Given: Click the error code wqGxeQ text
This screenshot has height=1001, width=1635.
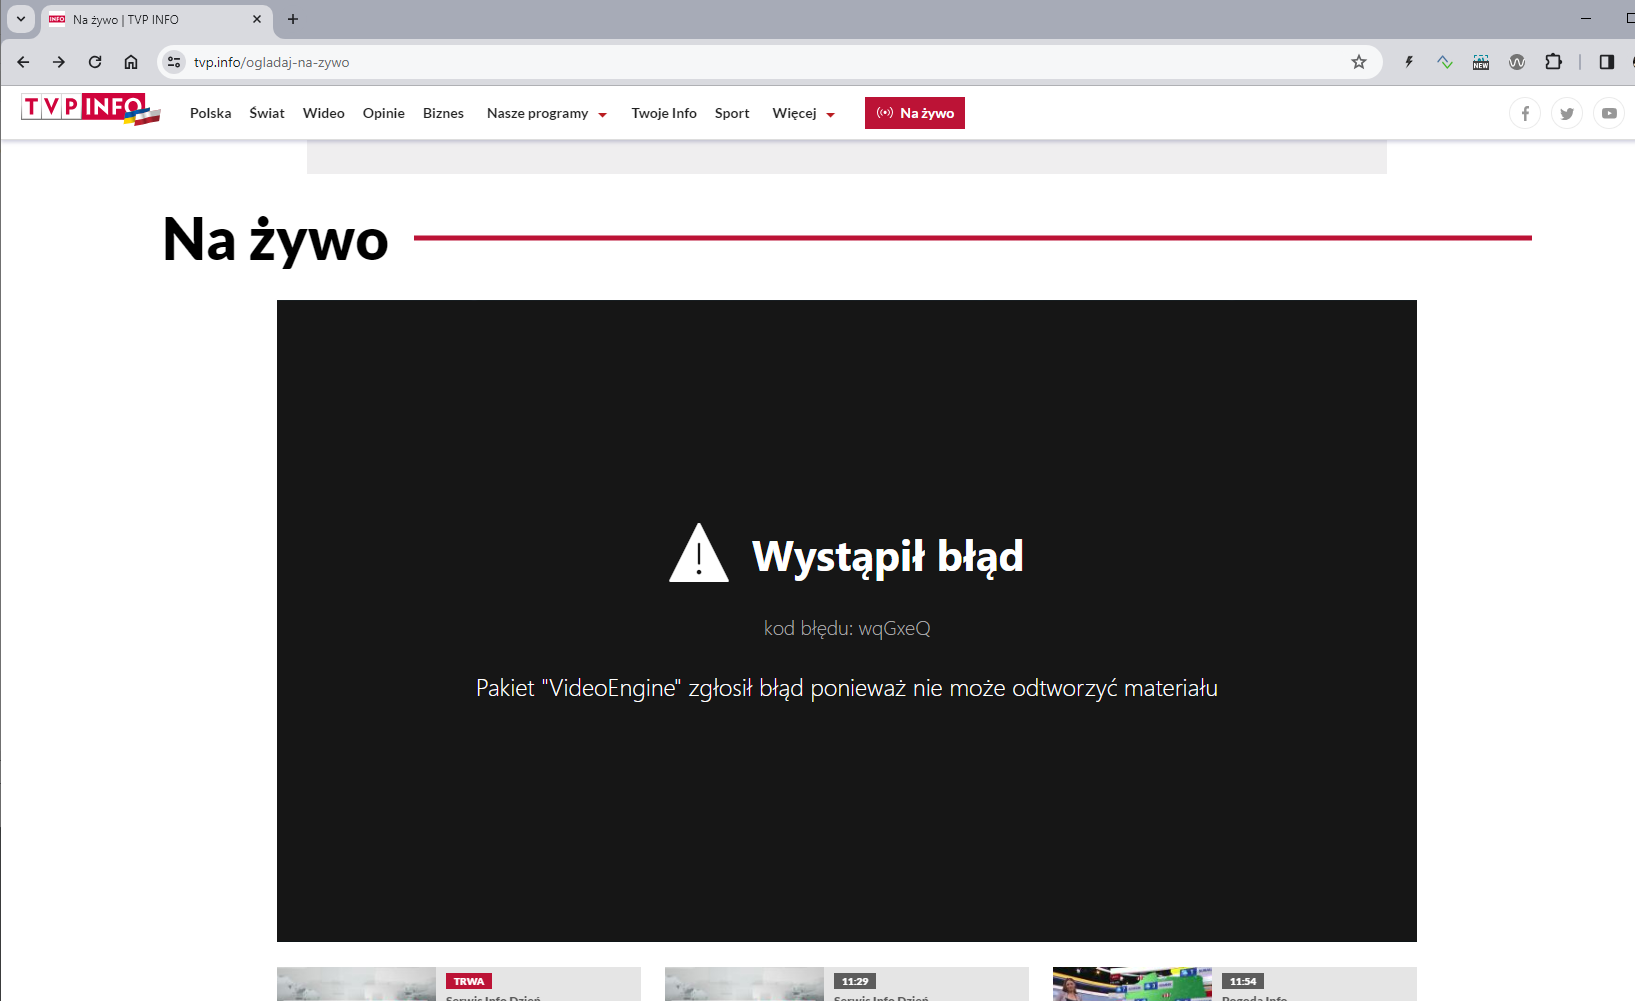Looking at the screenshot, I should (847, 628).
